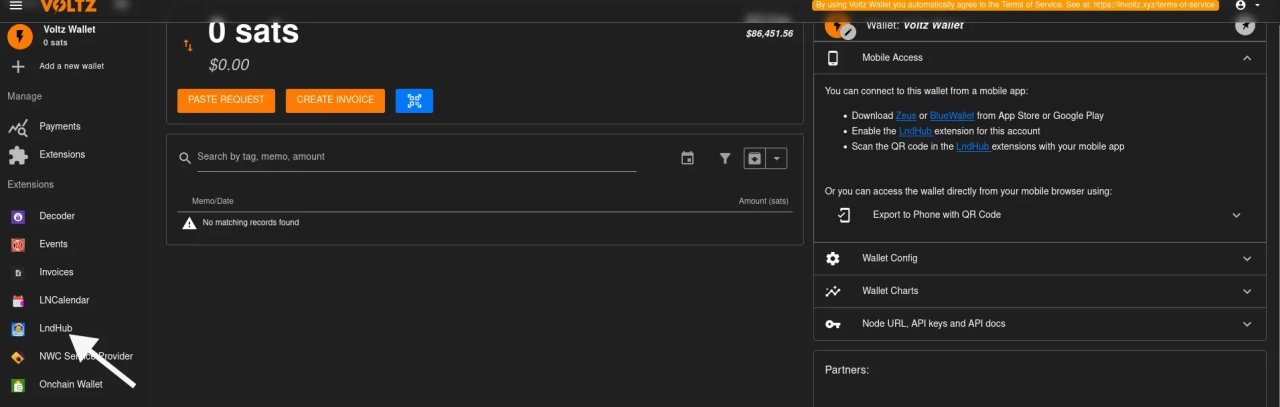
Task: Select the Voltz Wallet lightning avatar in sidebar
Action: pyautogui.click(x=19, y=37)
